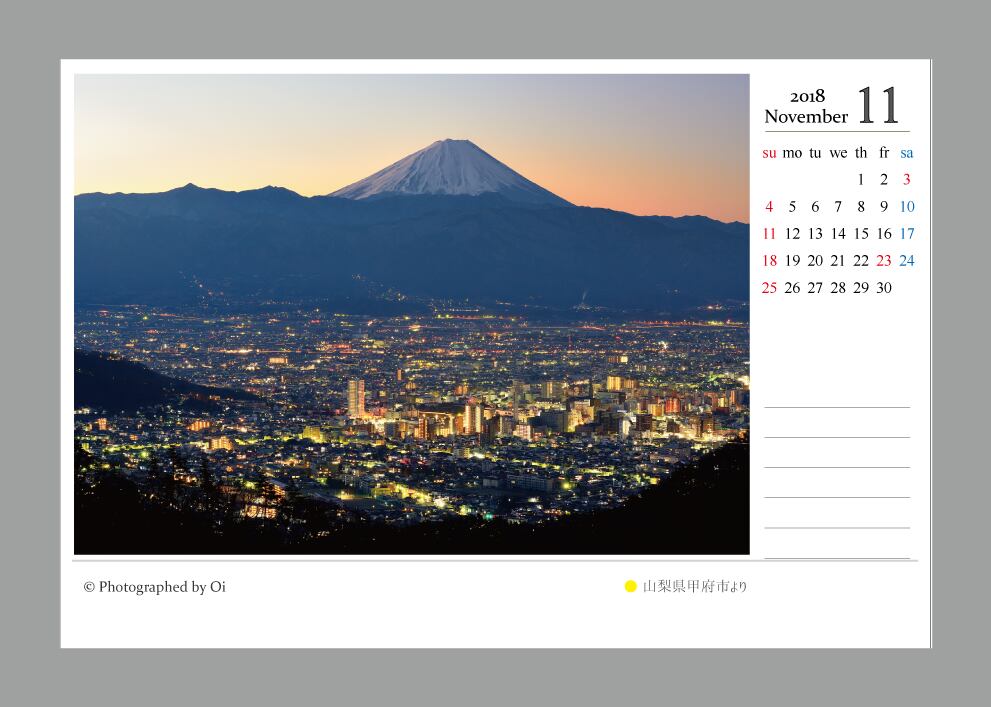Click the yellow dot beside the location caption
Screen dimensions: 991x707
pyautogui.click(x=631, y=587)
